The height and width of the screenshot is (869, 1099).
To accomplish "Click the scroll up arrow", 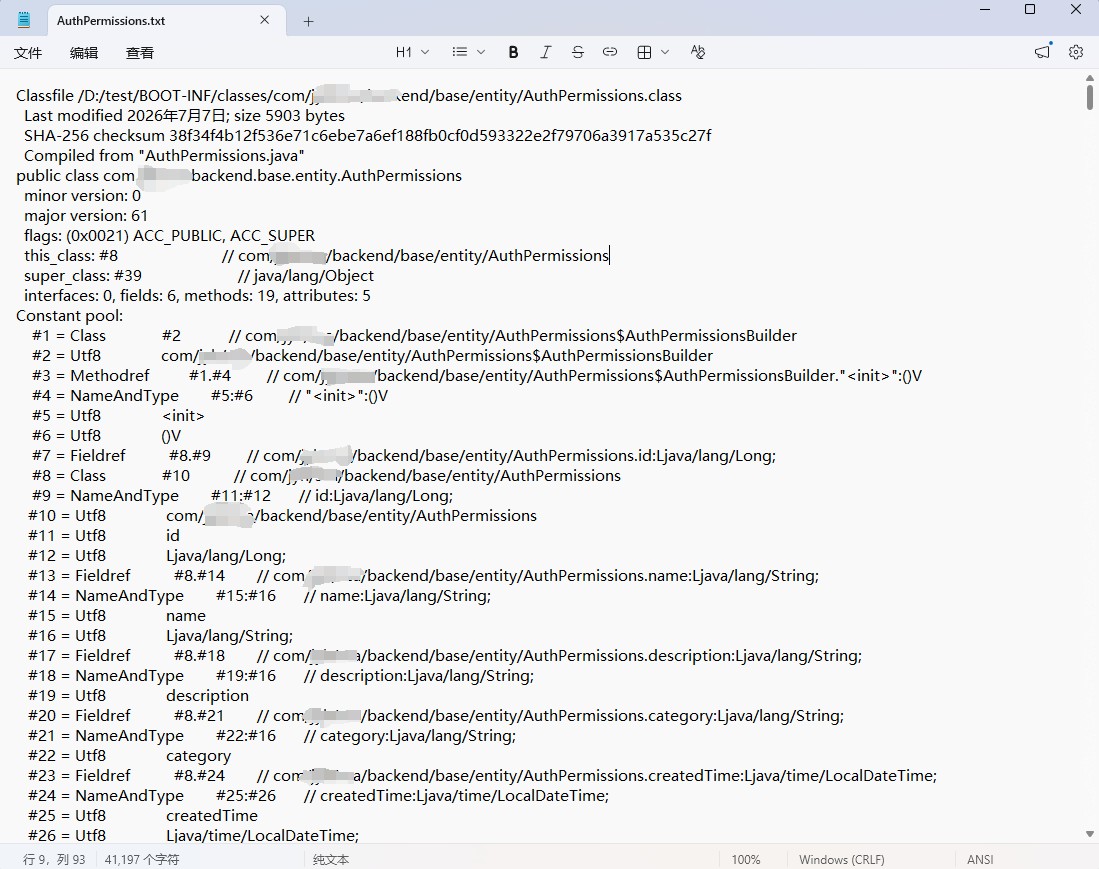I will tap(1089, 77).
